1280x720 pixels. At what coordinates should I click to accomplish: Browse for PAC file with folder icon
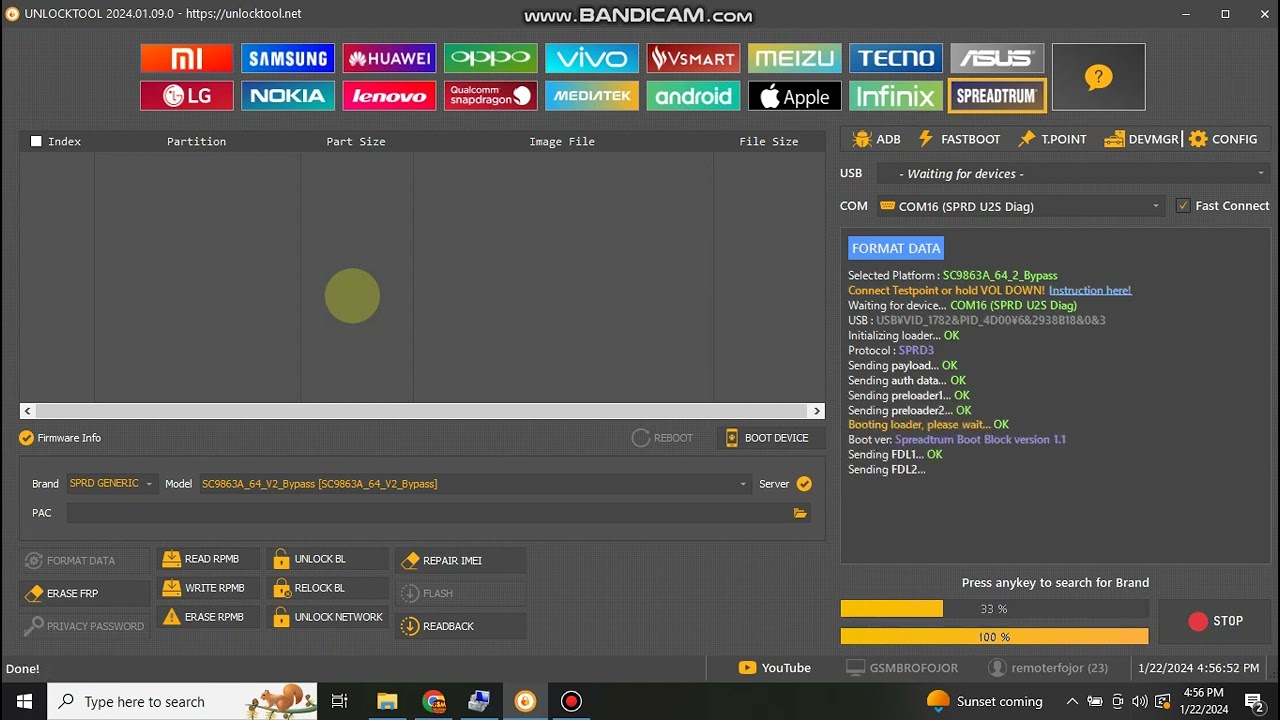[x=800, y=513]
